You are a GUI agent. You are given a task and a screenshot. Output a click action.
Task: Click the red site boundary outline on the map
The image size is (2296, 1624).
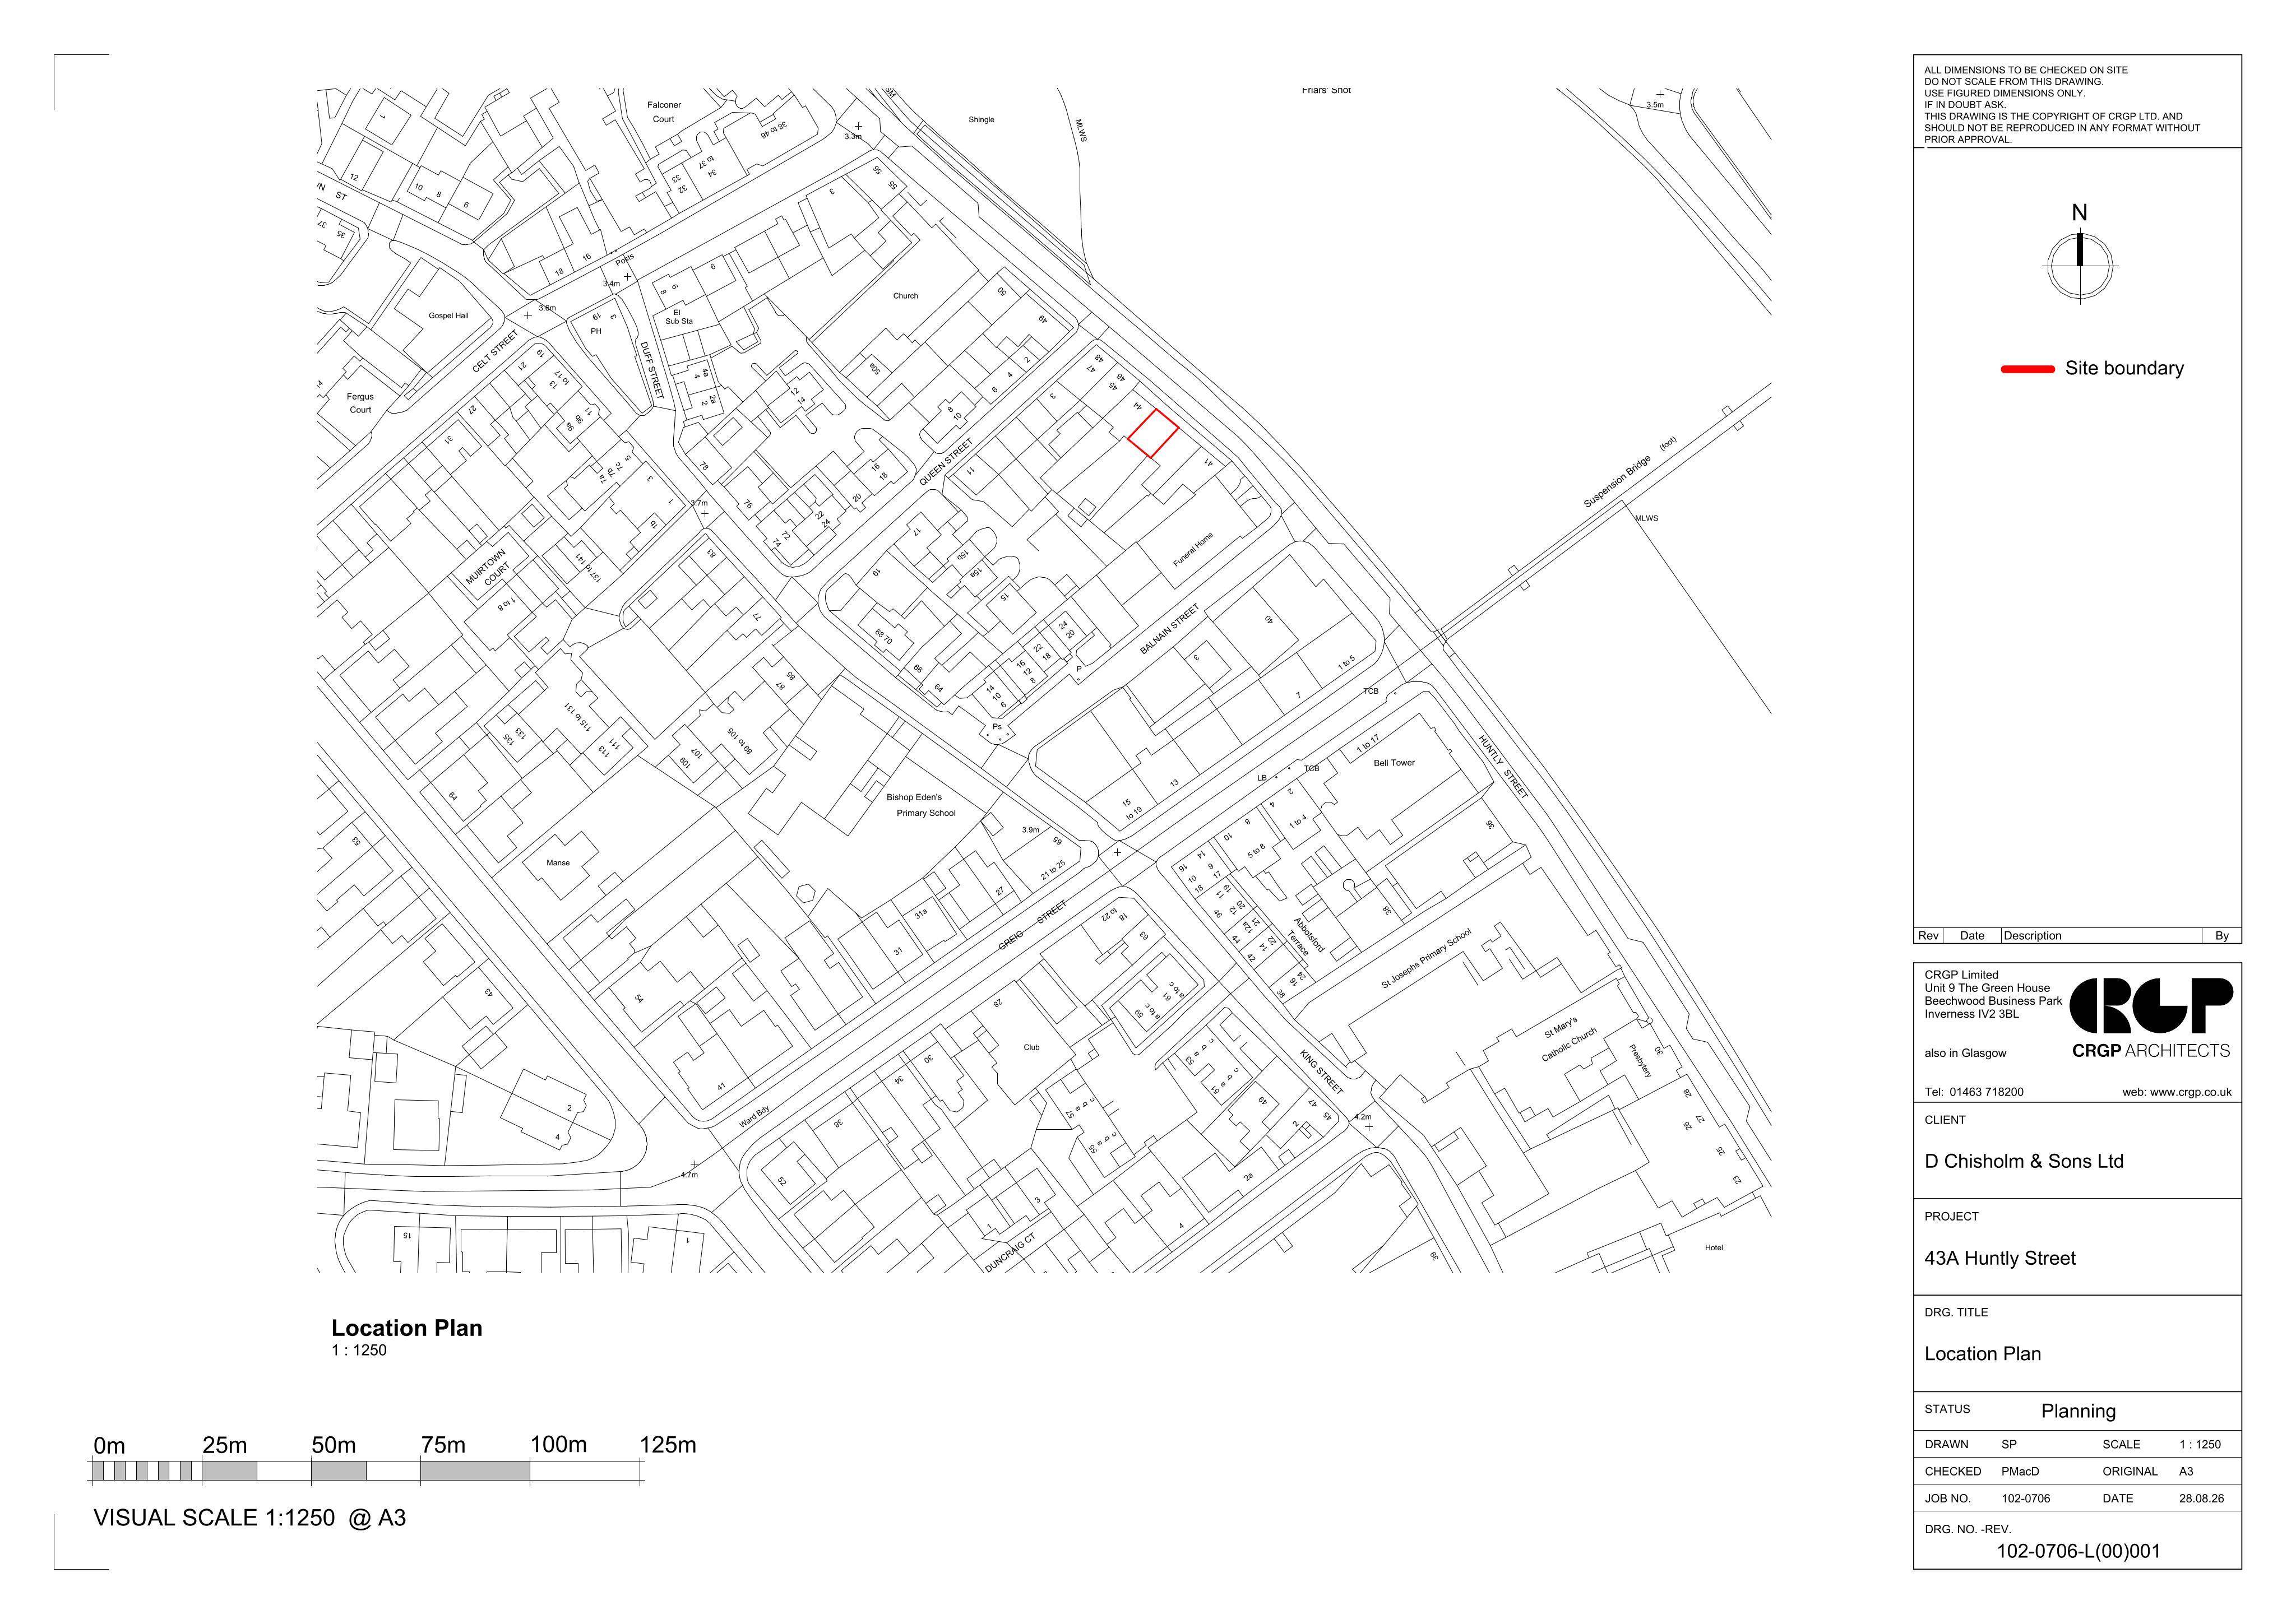[1153, 434]
